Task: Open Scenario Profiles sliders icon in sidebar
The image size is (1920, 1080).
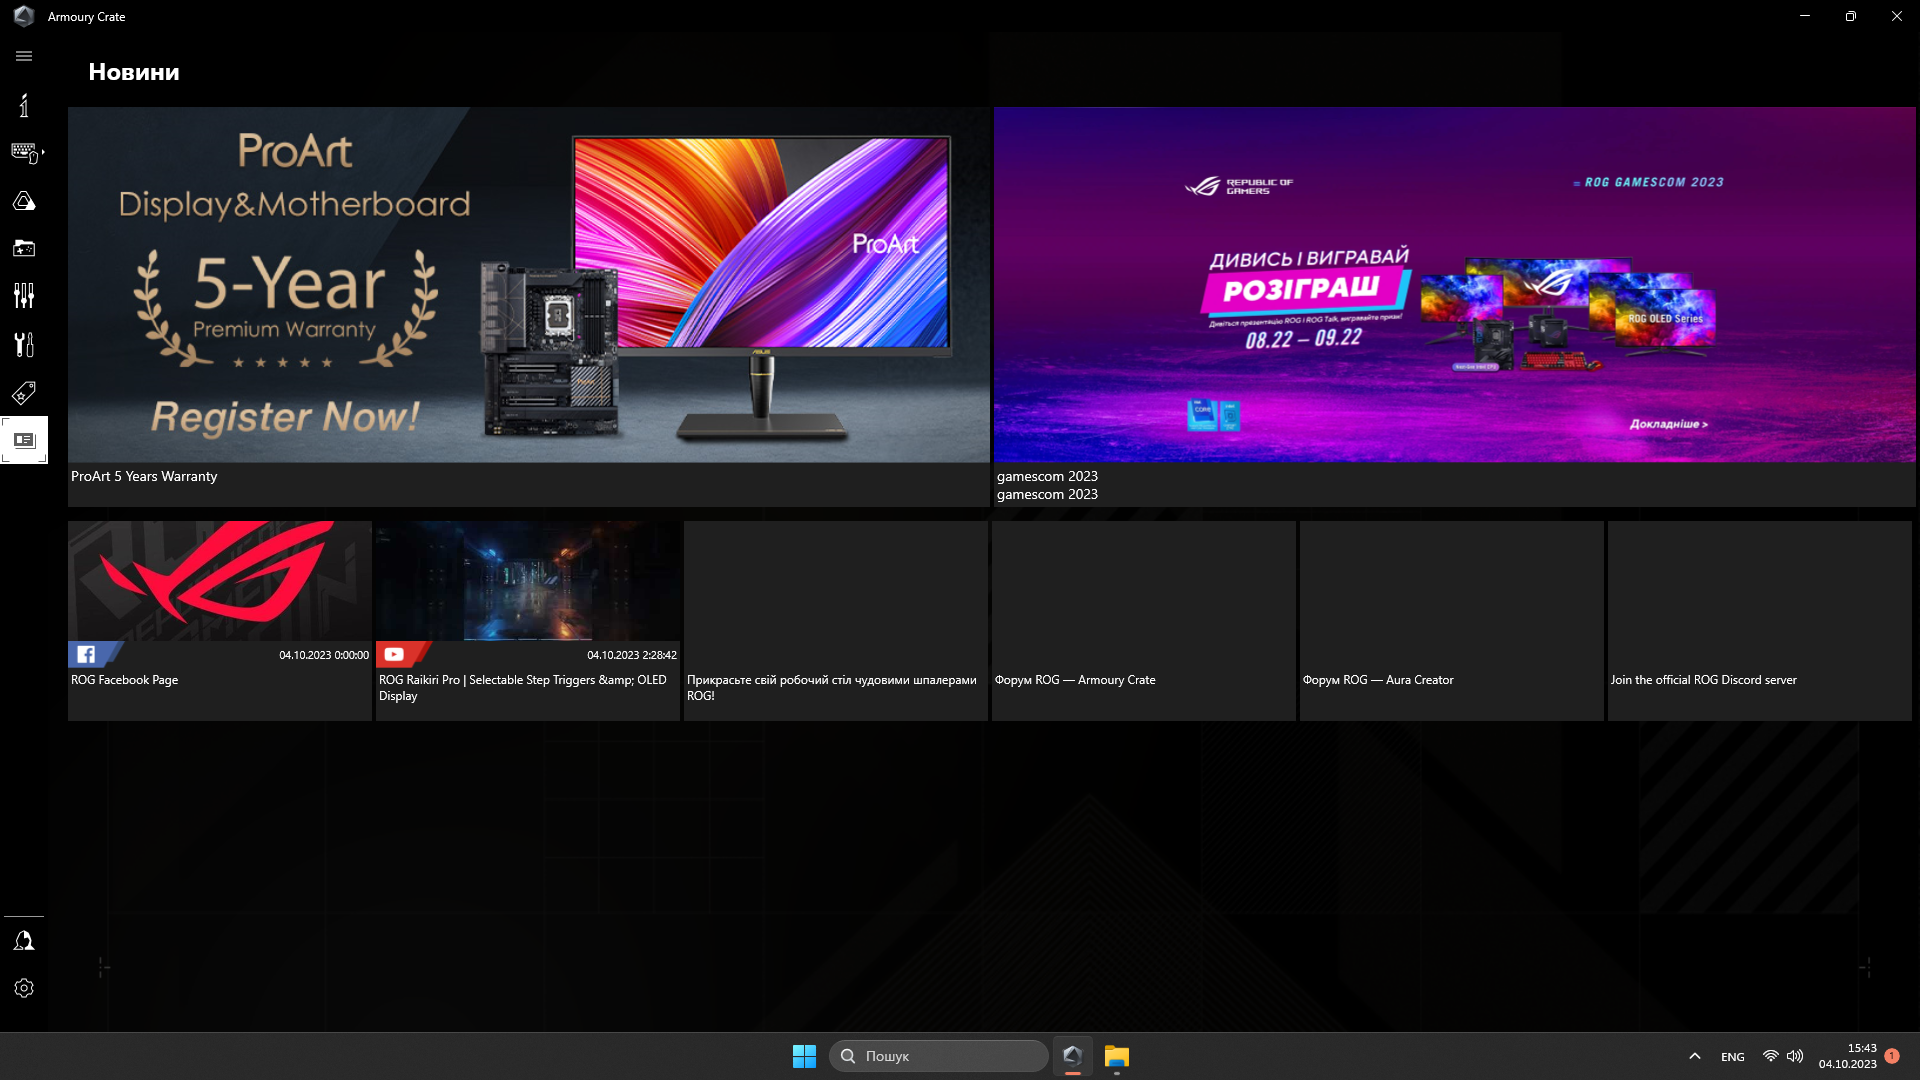Action: coord(24,295)
